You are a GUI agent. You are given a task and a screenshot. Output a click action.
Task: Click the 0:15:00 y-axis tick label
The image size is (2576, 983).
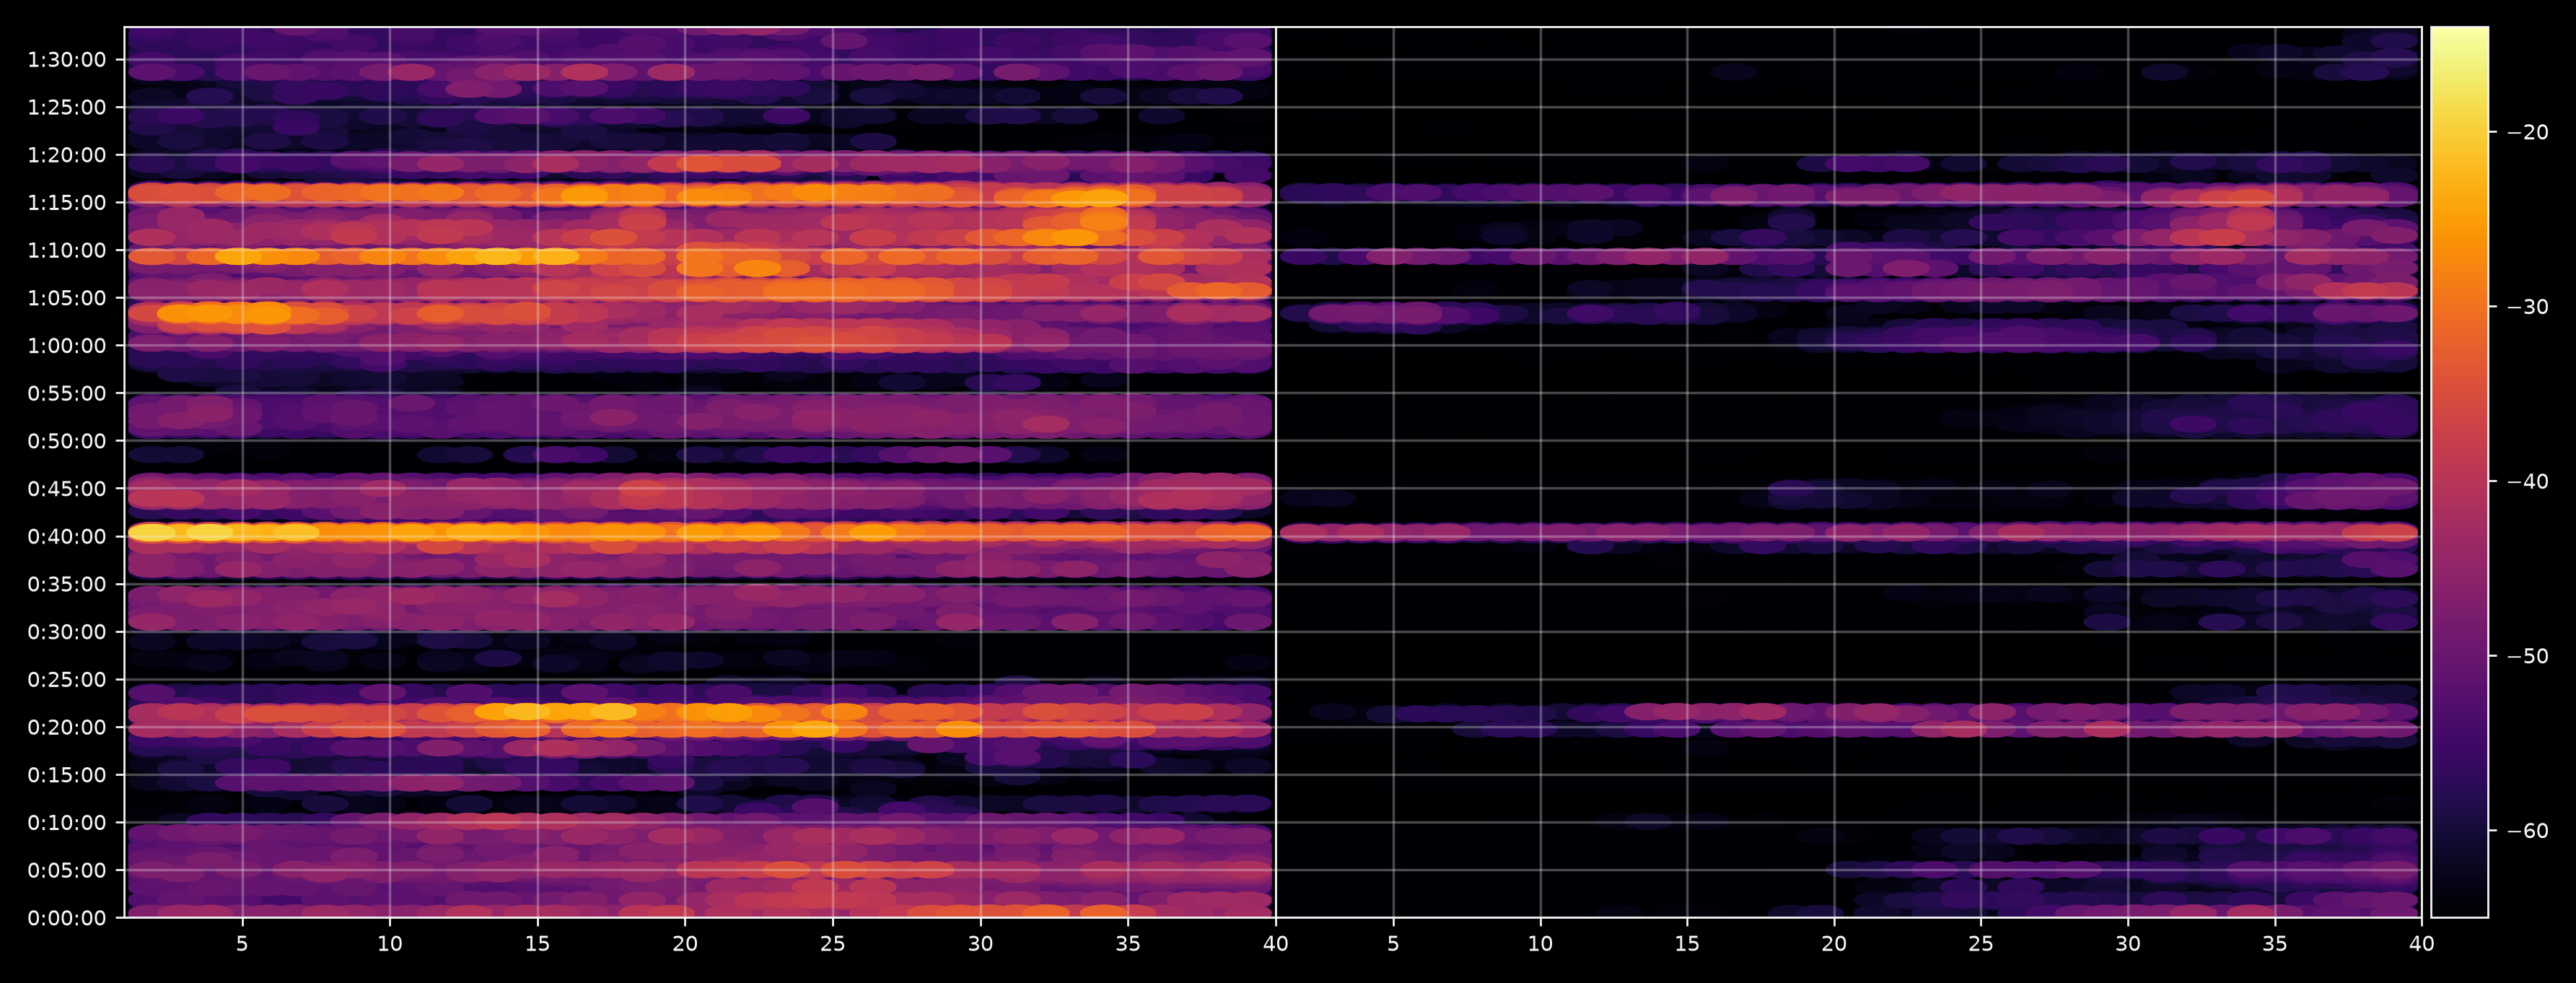(x=67, y=775)
